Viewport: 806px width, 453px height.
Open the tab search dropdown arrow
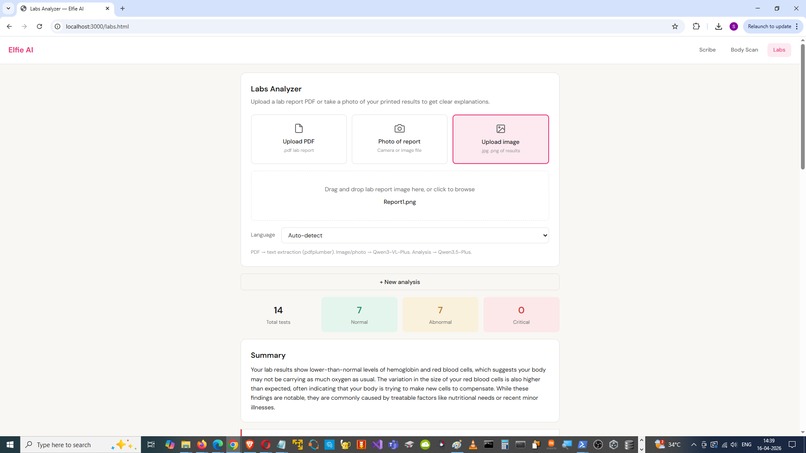point(8,8)
